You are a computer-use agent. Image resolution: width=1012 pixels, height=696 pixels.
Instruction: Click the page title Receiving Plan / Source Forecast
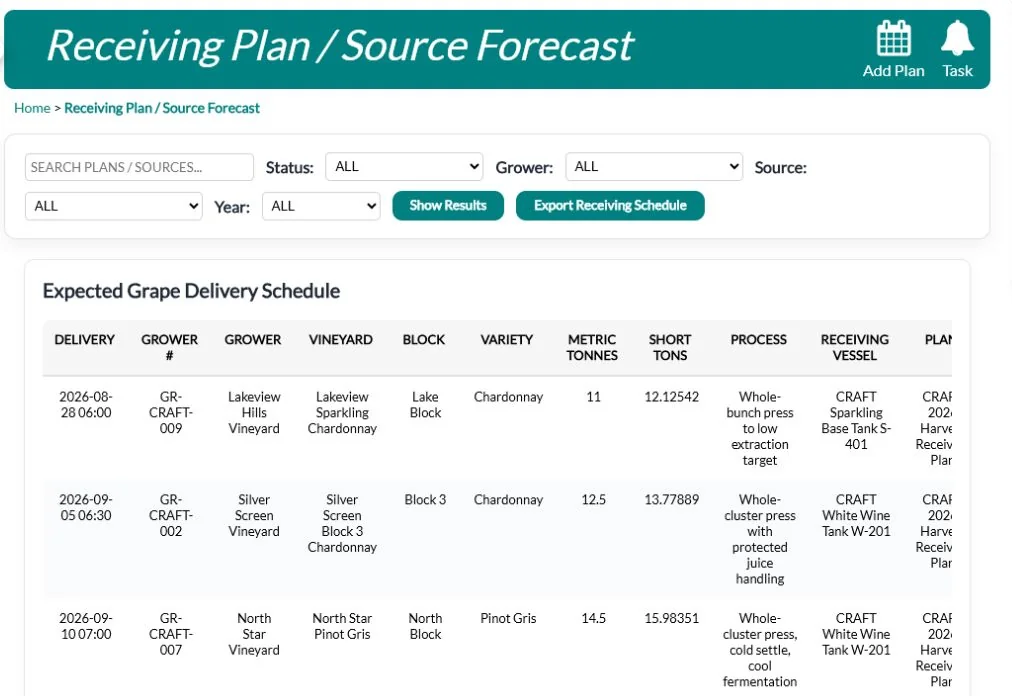point(340,46)
